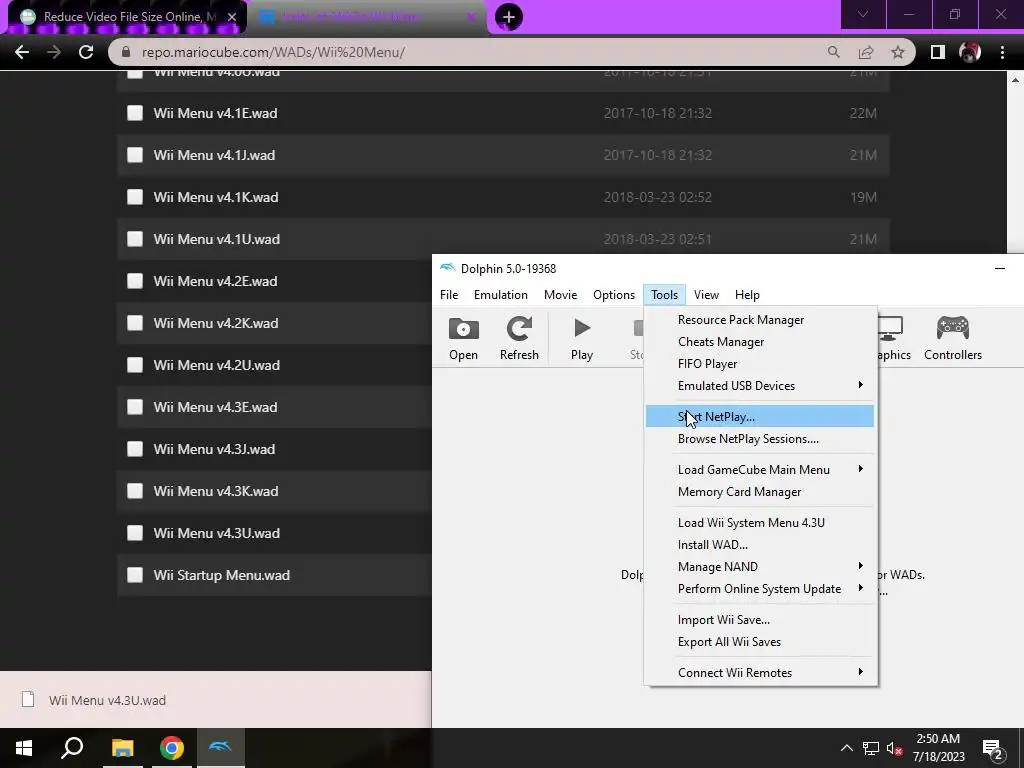Open the View menu in Dolphin
The image size is (1024, 768).
tap(706, 295)
